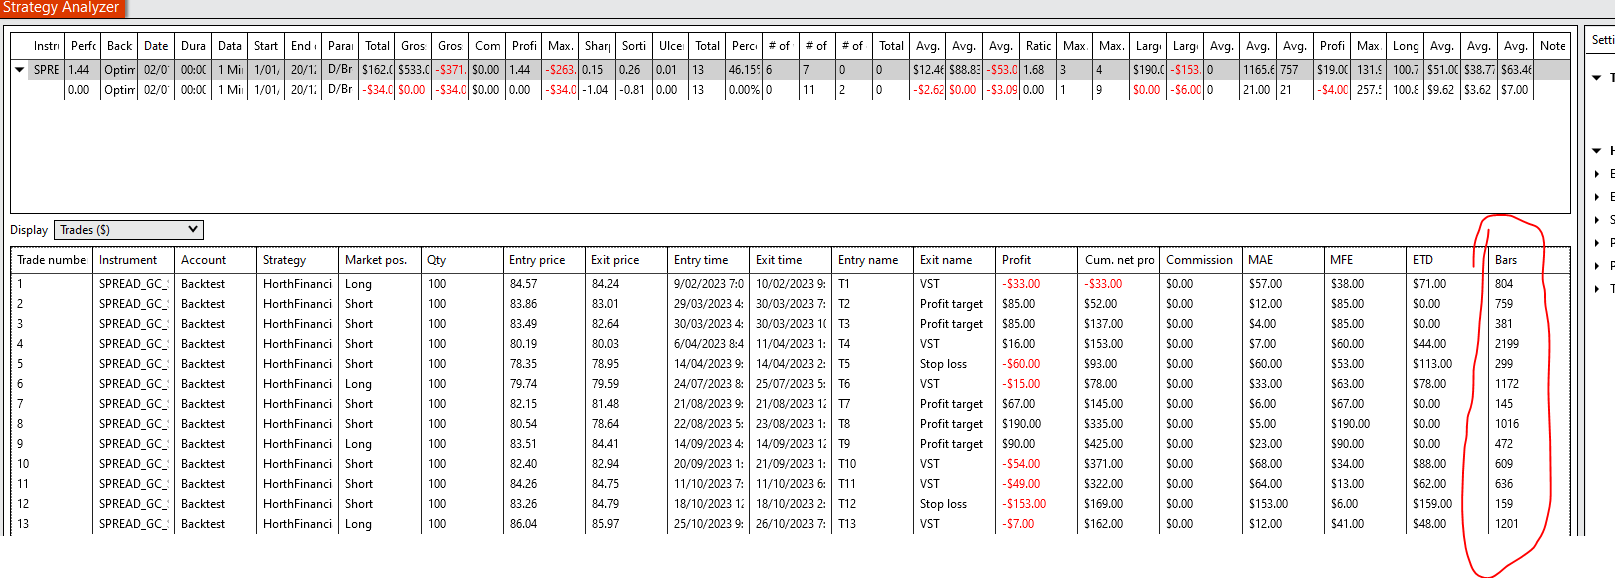Click the Account column header

pos(216,260)
